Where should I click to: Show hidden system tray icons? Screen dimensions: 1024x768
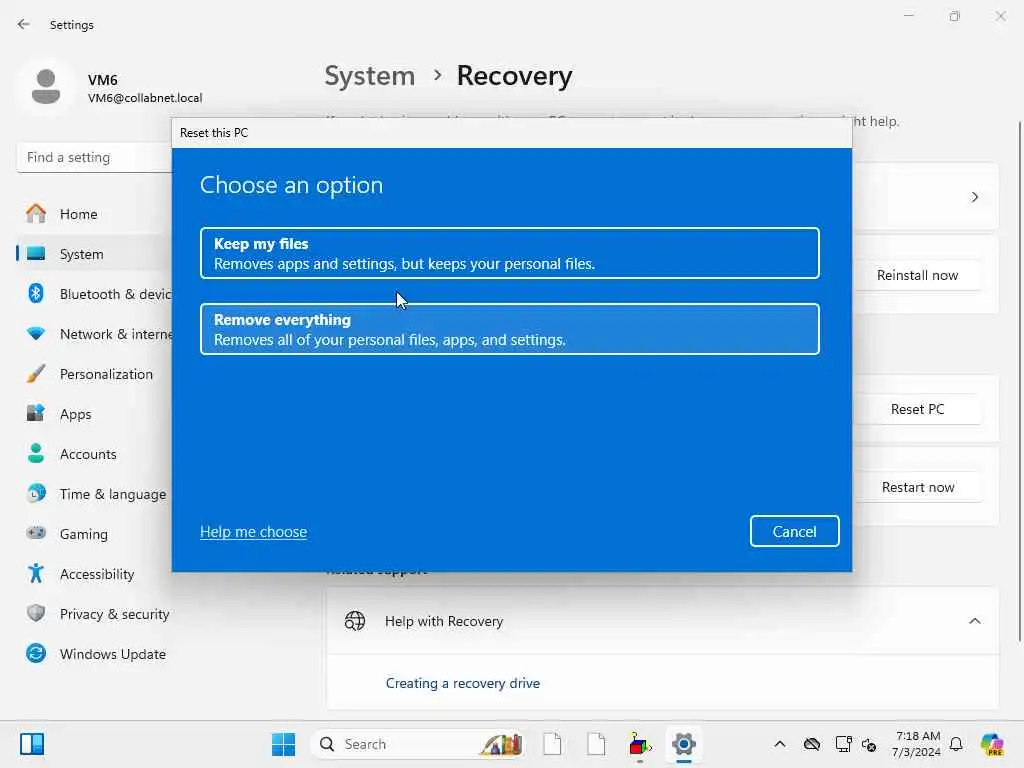(x=779, y=744)
